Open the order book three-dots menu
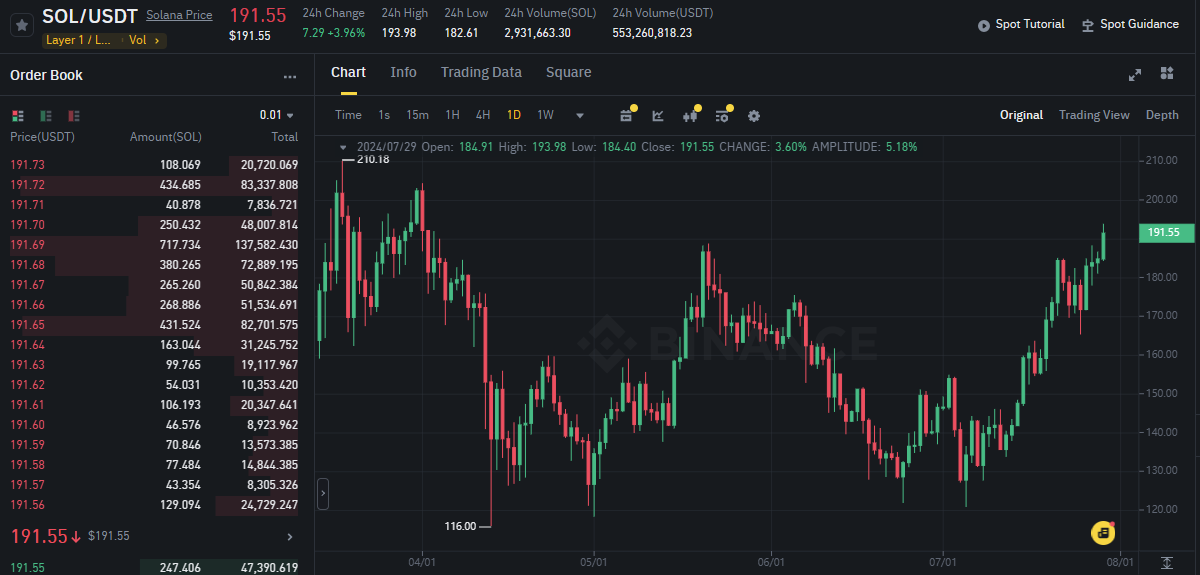 point(290,76)
